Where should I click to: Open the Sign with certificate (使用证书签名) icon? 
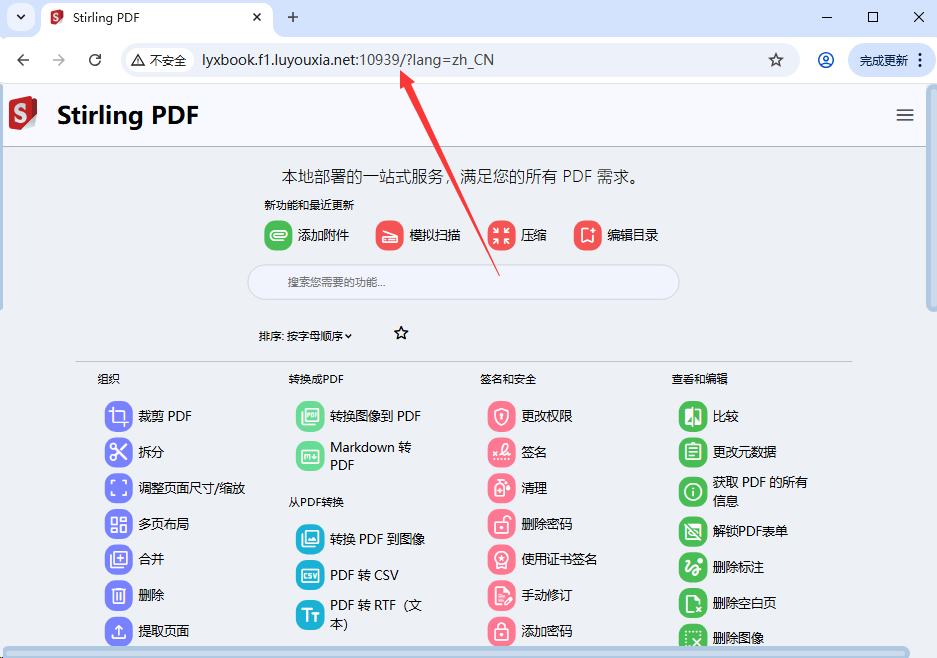click(501, 559)
